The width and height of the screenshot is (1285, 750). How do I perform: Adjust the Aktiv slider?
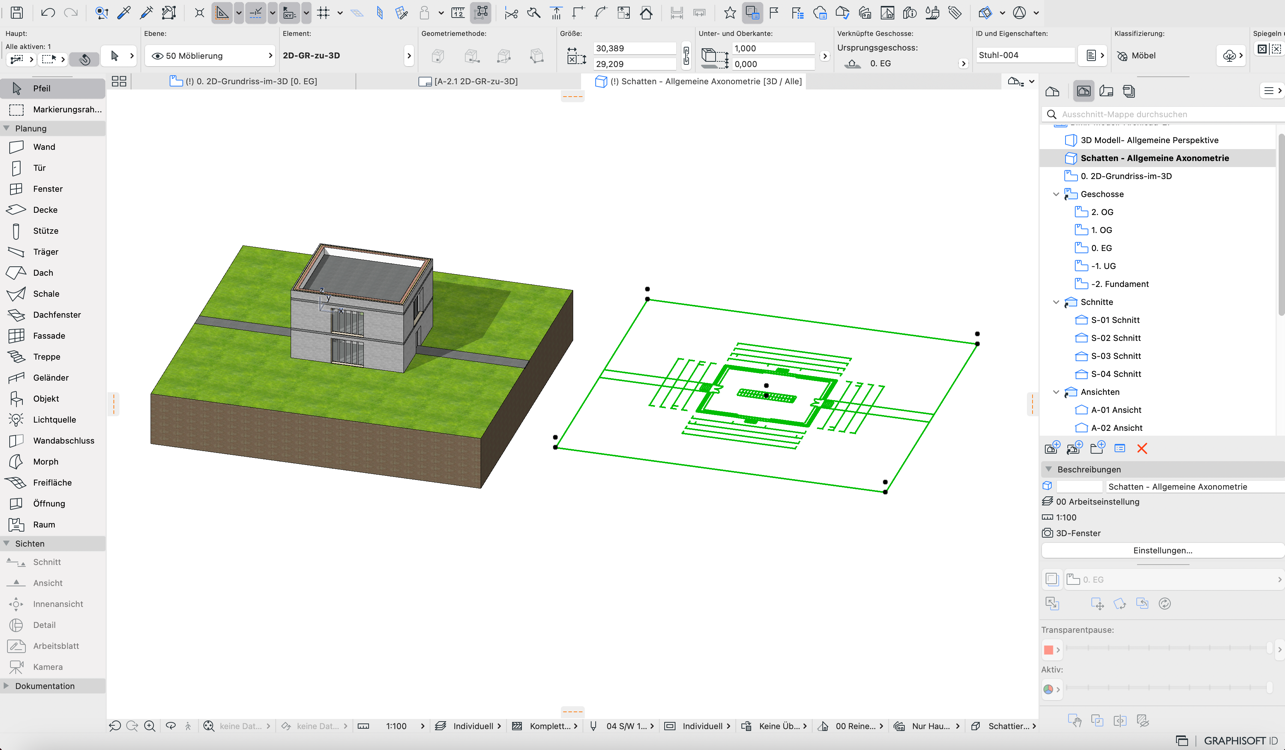click(x=1170, y=689)
